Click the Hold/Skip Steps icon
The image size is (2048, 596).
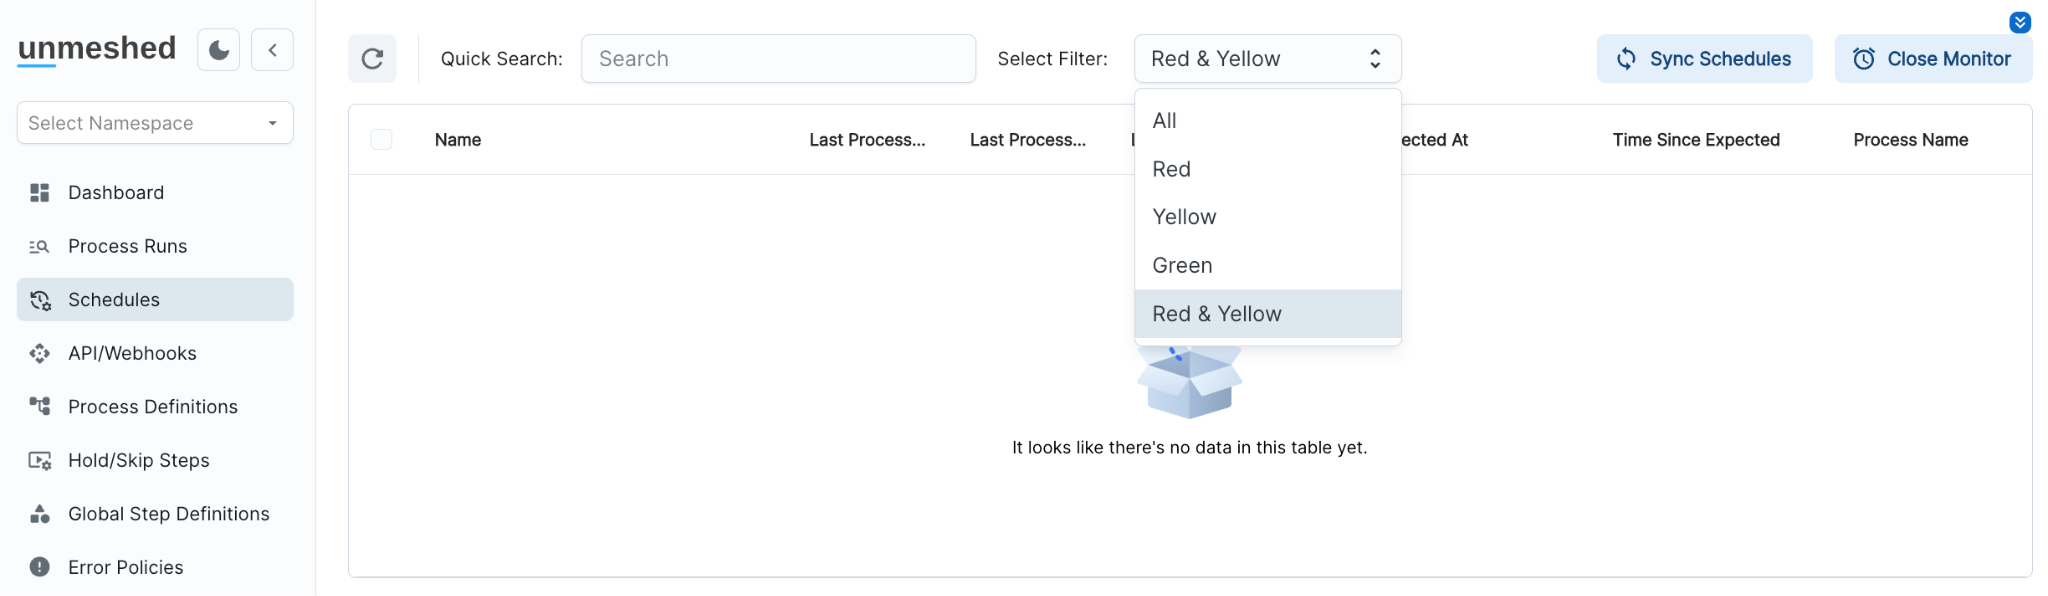pyautogui.click(x=40, y=461)
